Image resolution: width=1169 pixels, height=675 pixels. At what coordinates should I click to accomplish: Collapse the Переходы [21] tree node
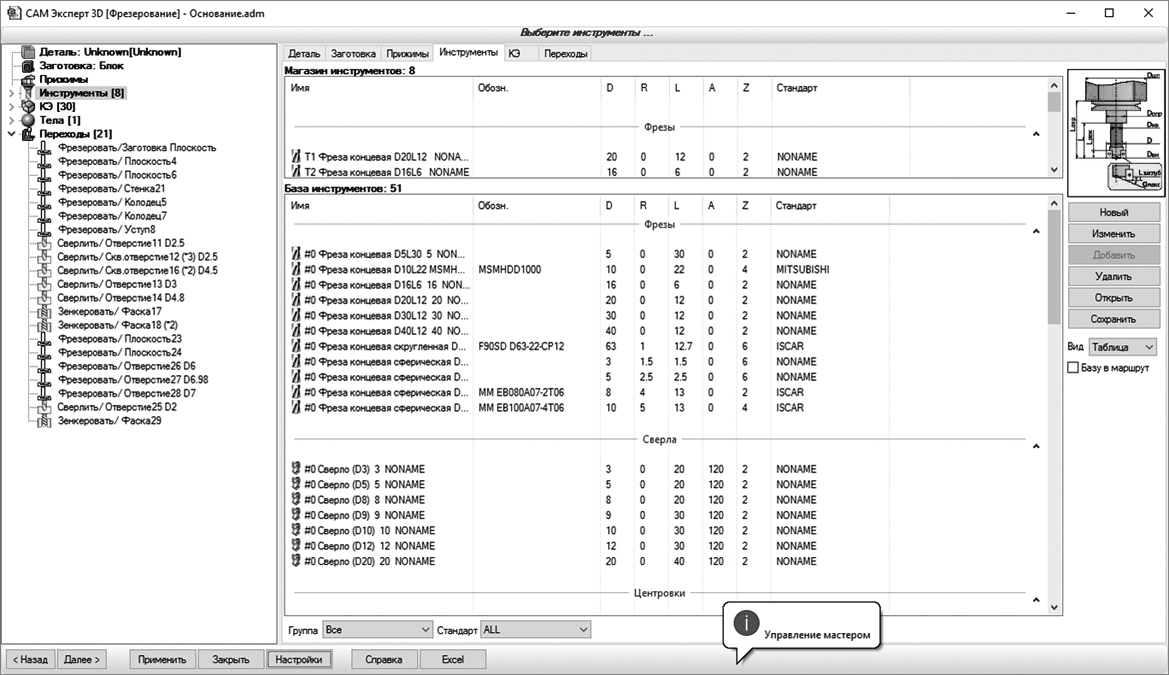[11, 134]
